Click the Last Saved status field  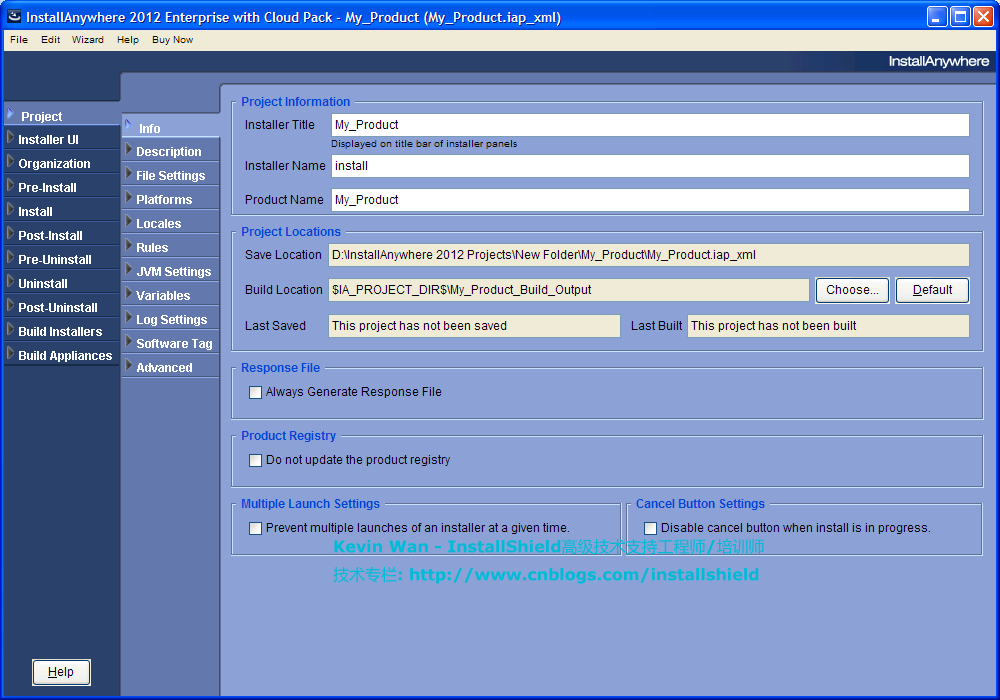click(x=474, y=326)
